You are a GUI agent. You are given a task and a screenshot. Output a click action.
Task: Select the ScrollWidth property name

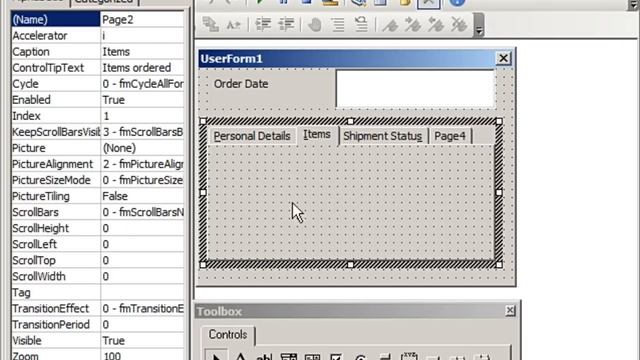coord(56,277)
